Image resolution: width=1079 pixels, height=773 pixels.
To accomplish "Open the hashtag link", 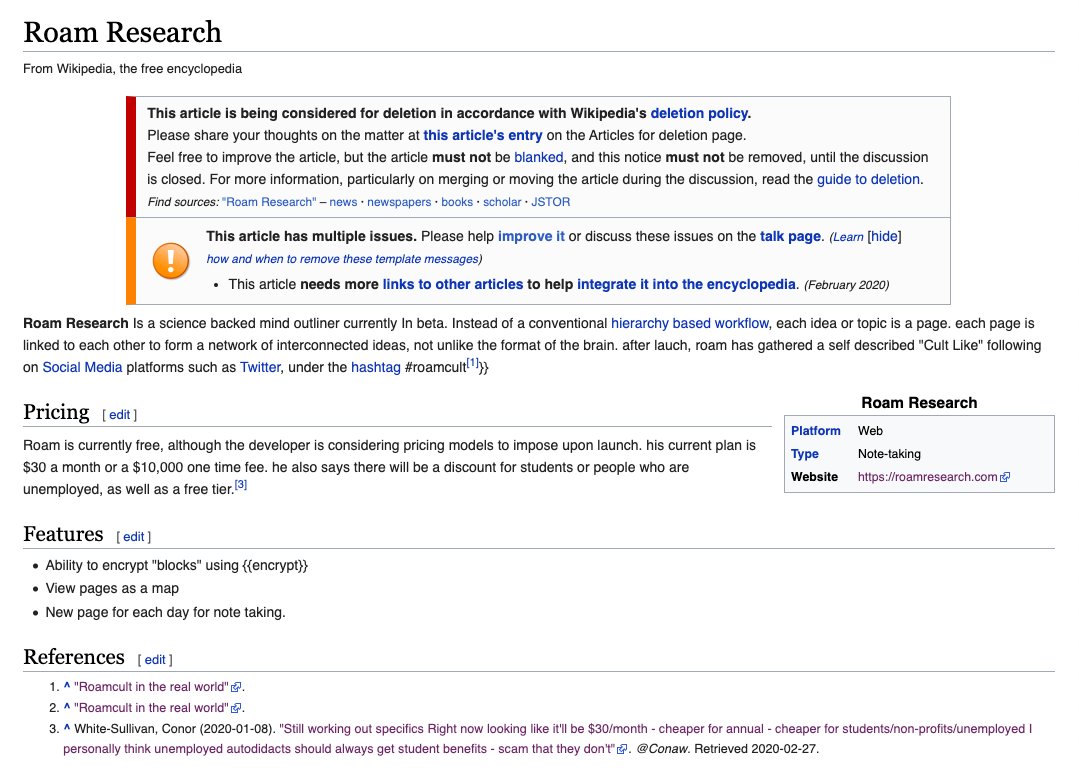I will coord(376,368).
